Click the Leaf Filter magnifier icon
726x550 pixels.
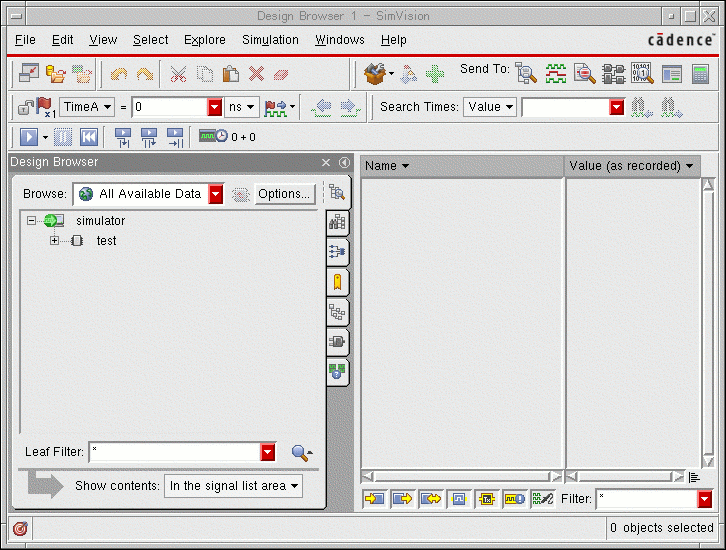click(x=300, y=453)
